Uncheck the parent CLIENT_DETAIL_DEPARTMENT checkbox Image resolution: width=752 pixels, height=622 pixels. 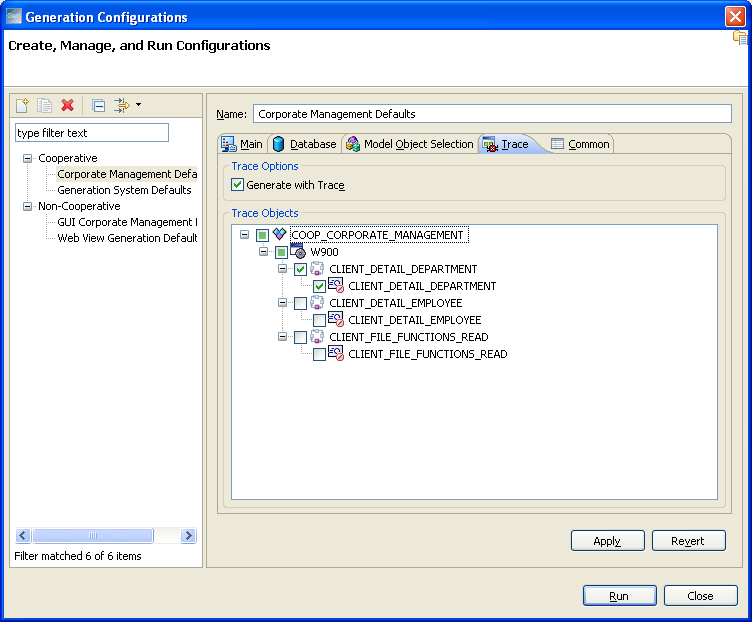click(300, 269)
